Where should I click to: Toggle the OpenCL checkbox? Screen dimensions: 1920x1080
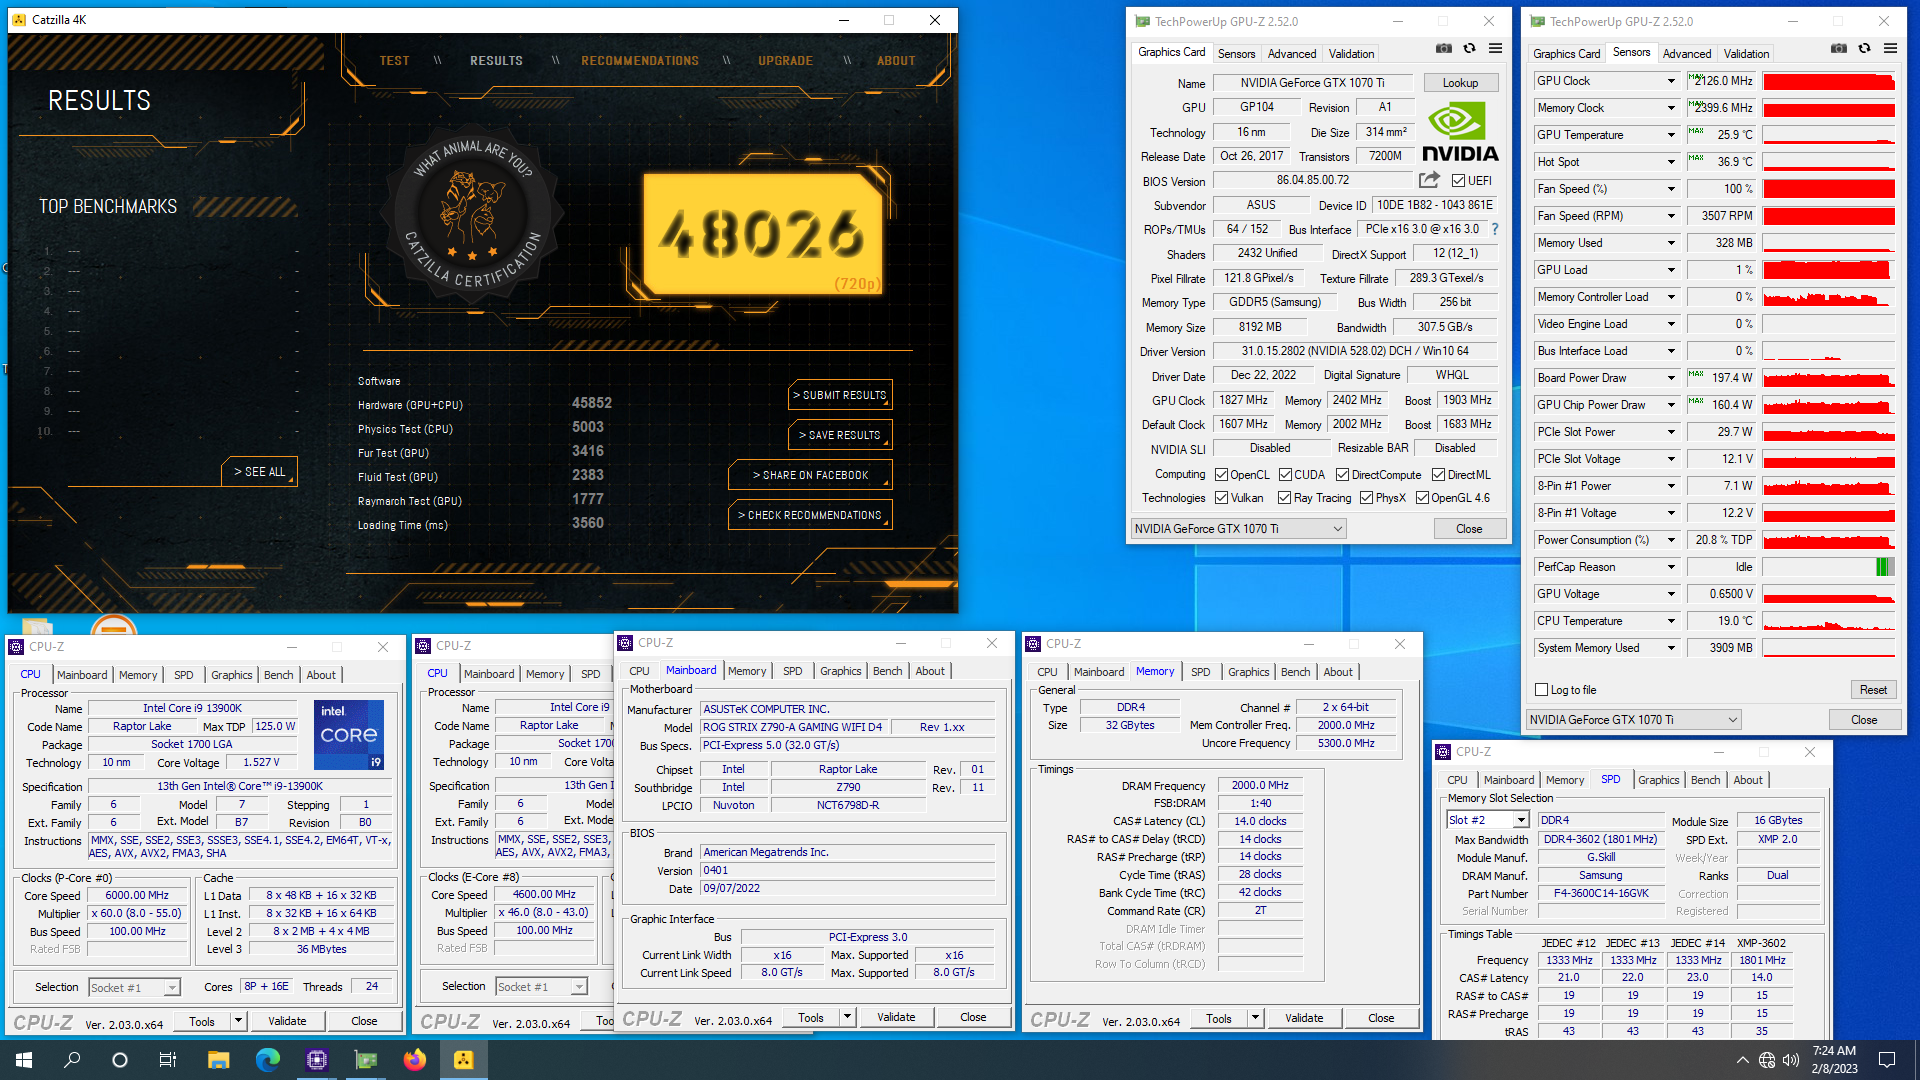1221,475
